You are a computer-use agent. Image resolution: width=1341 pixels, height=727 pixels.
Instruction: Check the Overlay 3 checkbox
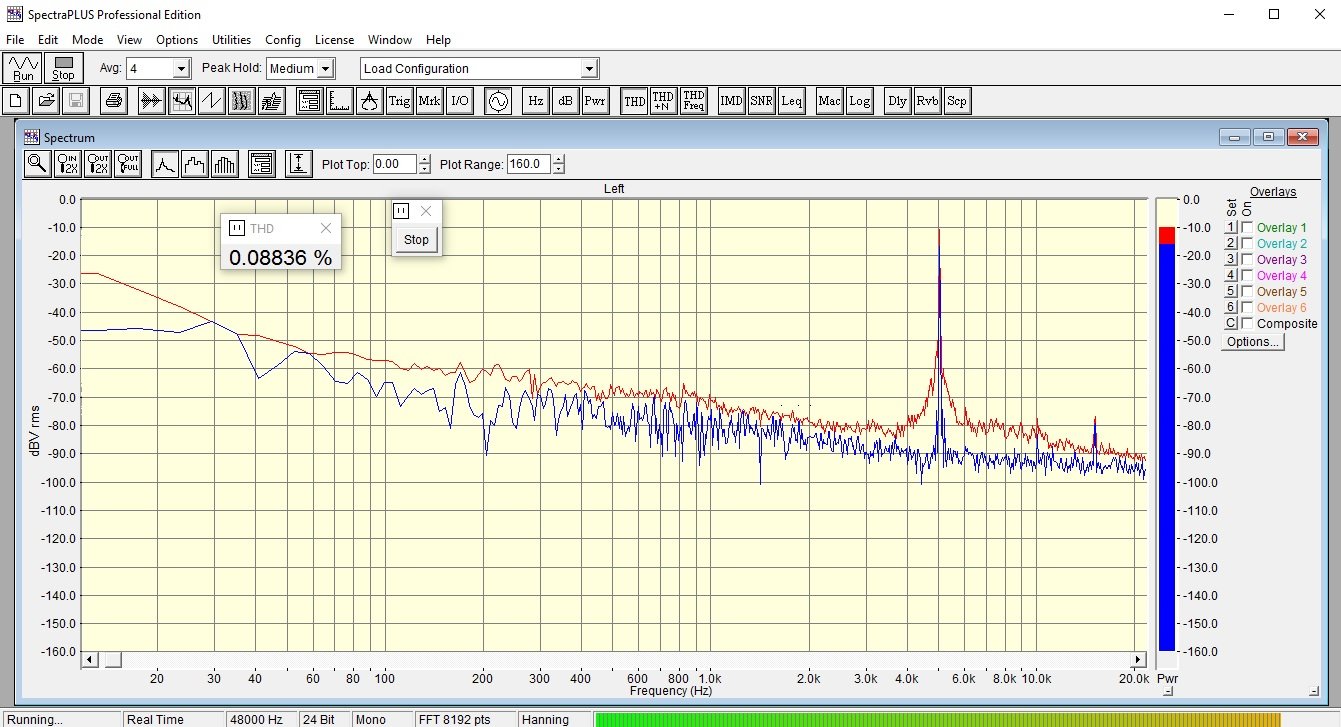(x=1246, y=260)
